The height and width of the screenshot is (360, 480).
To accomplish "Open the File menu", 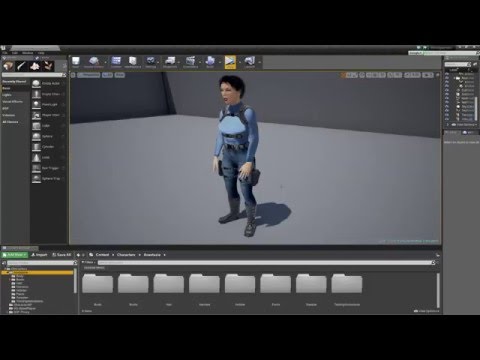I will pos(5,53).
